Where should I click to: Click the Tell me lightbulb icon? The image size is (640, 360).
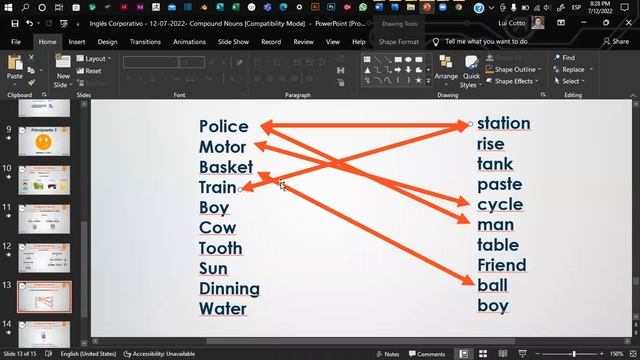pos(436,42)
